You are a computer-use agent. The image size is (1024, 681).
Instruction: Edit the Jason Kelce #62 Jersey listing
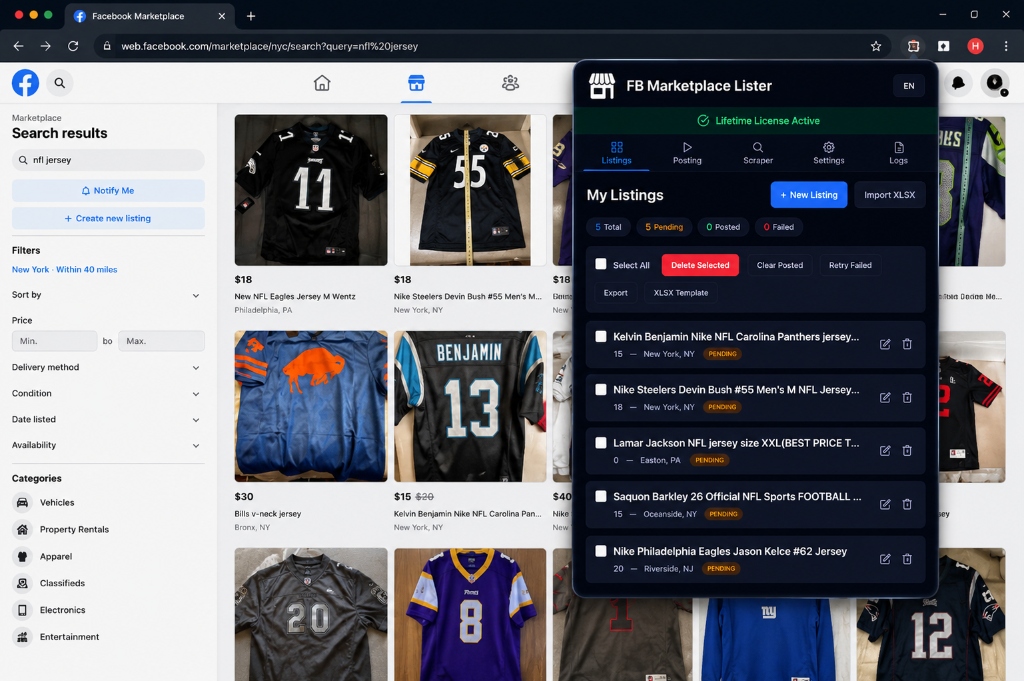point(885,559)
